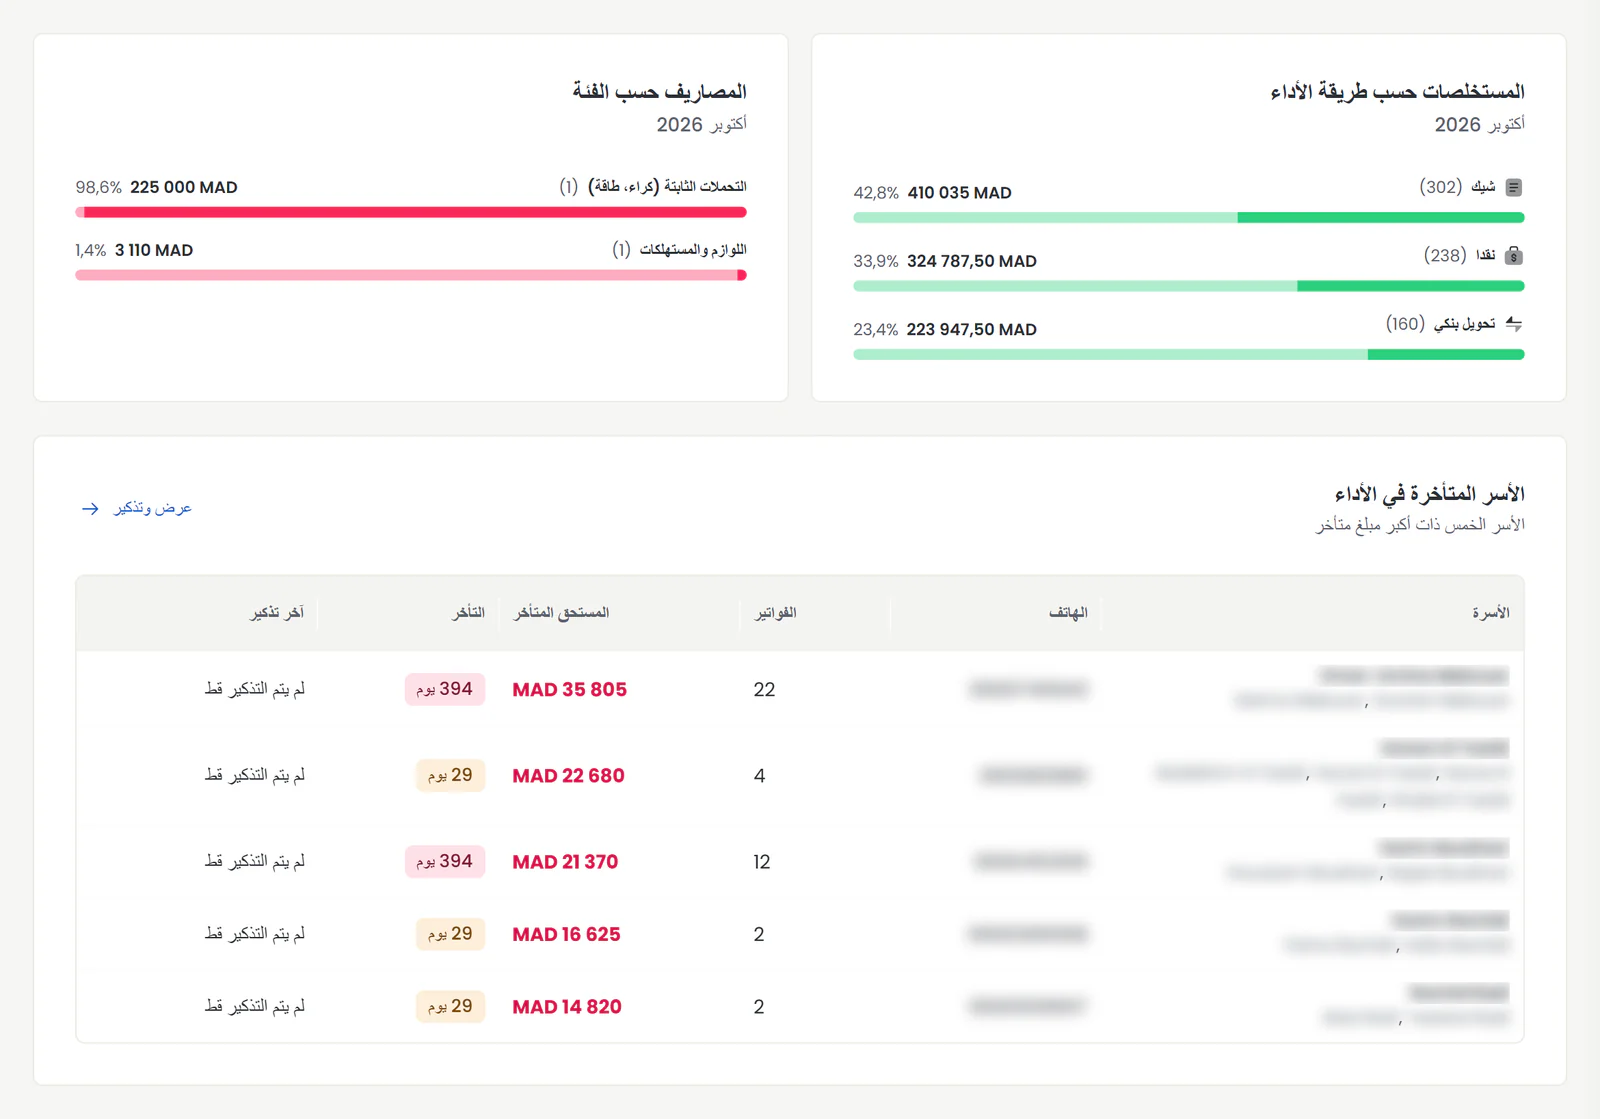1600x1119 pixels.
Task: Click the 29 يوم badge in MAD 14 820 row
Action: tap(450, 1006)
